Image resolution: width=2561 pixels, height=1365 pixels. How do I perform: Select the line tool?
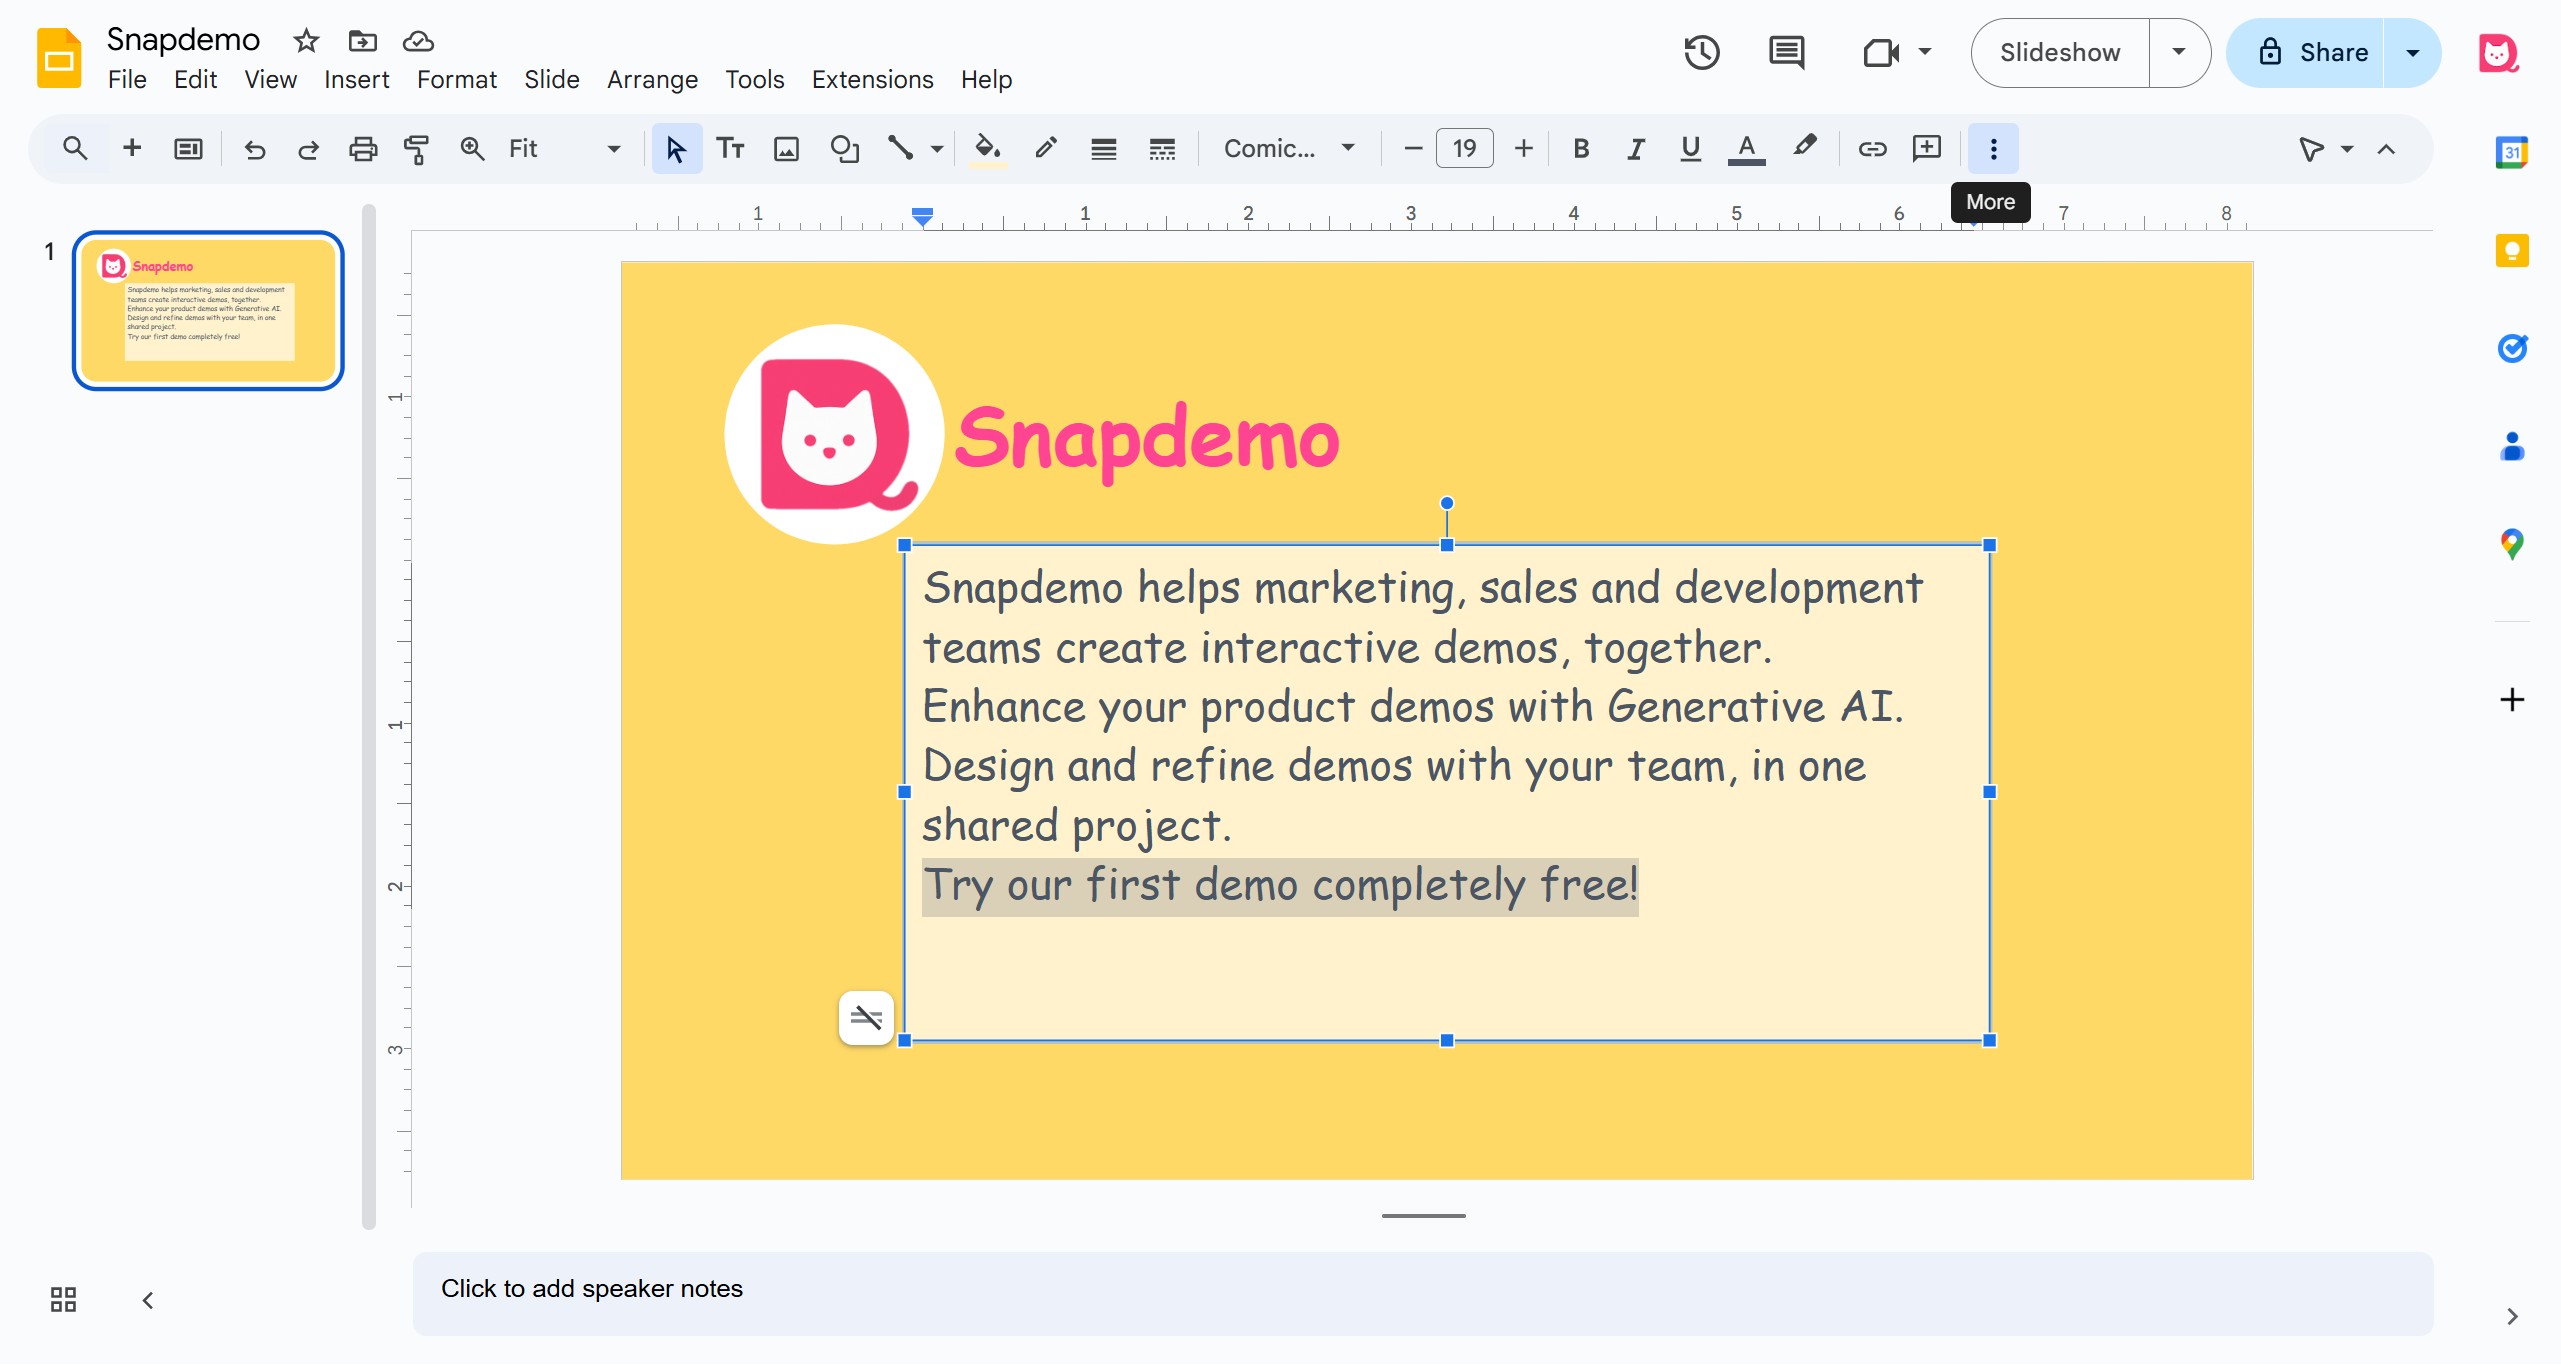coord(900,149)
